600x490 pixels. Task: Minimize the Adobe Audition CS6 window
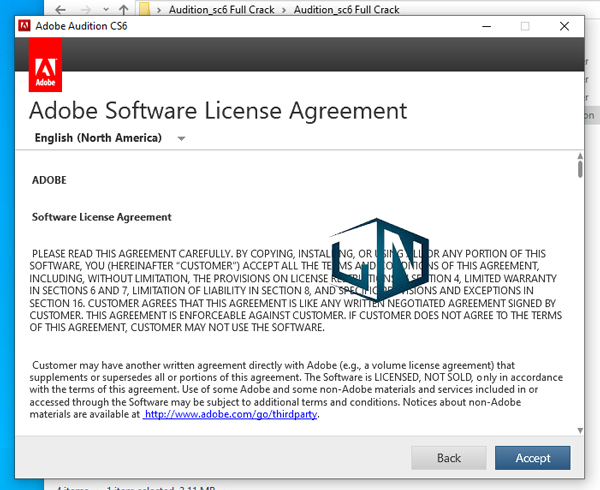tap(486, 26)
